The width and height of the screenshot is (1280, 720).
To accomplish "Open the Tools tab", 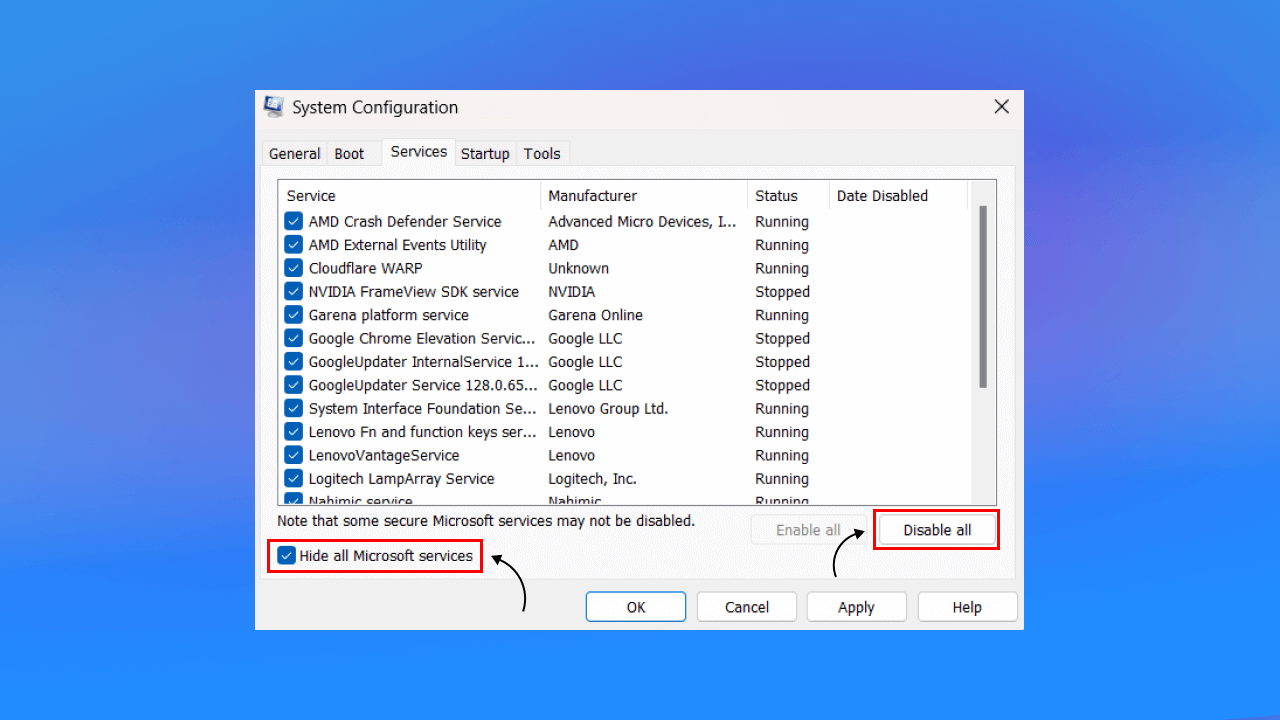I will (542, 154).
